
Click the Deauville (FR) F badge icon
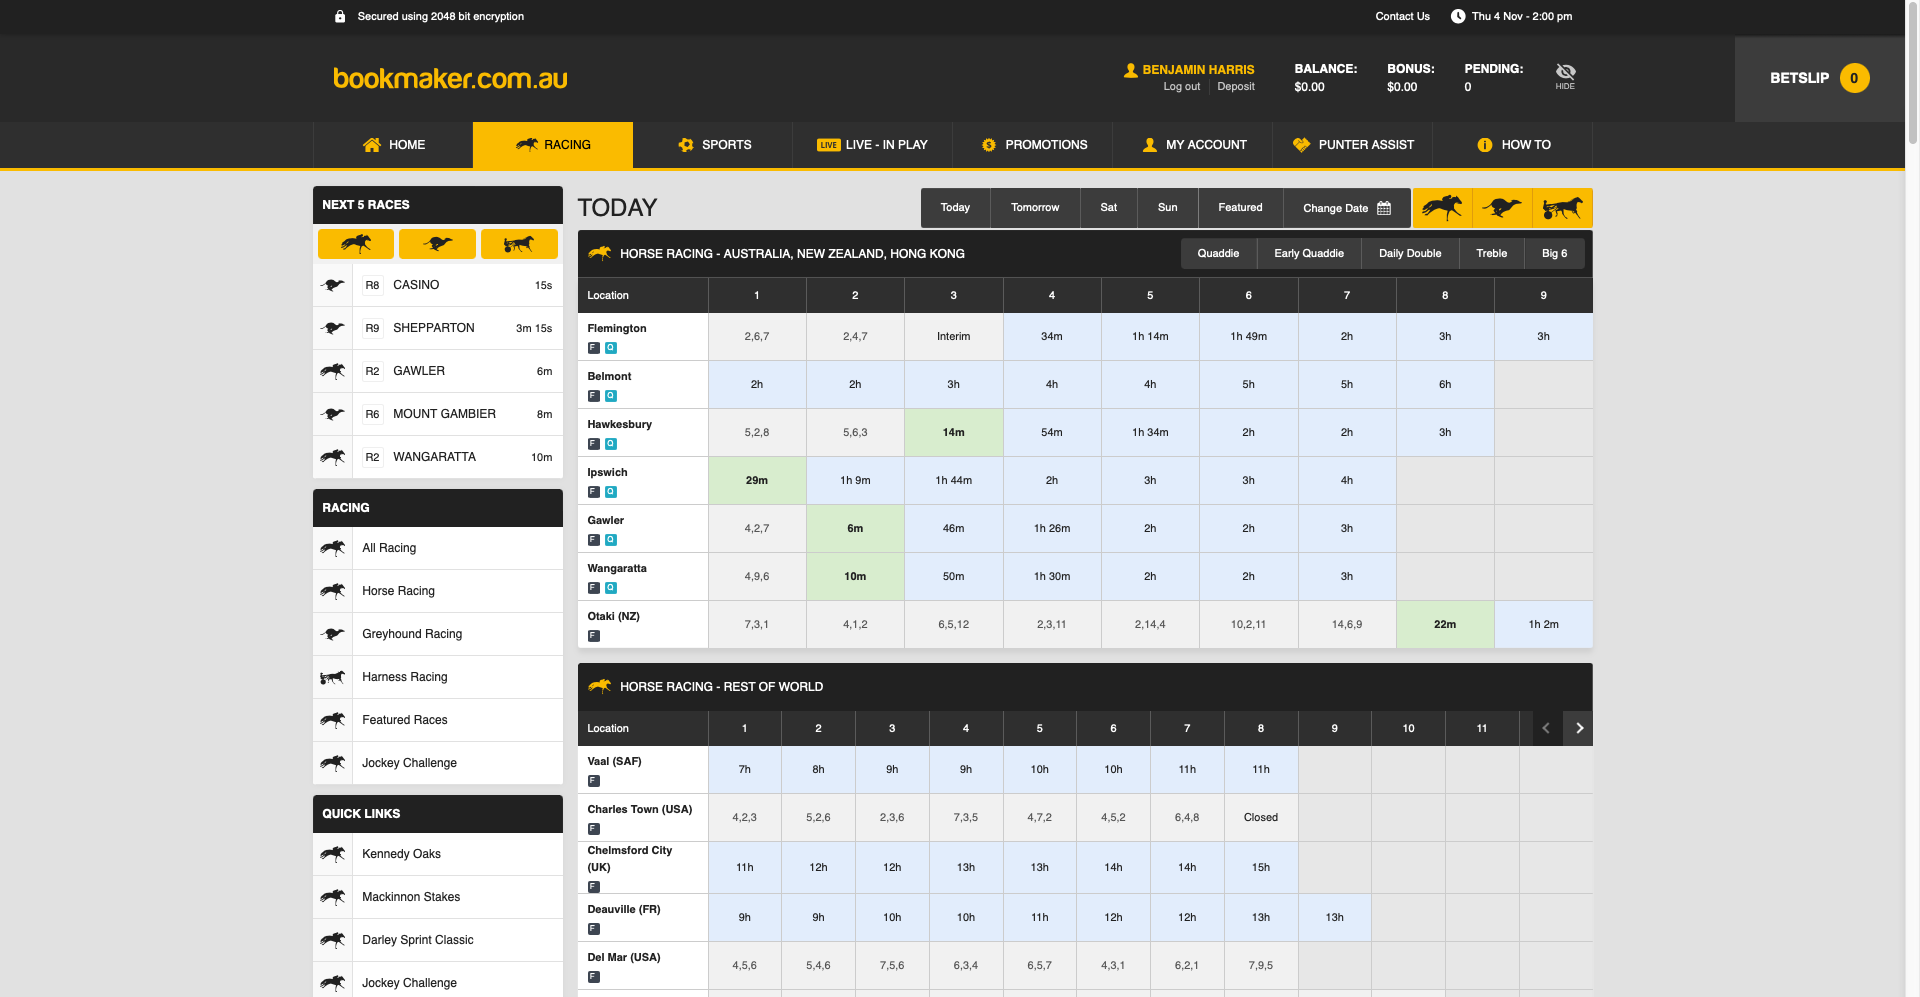click(x=594, y=929)
